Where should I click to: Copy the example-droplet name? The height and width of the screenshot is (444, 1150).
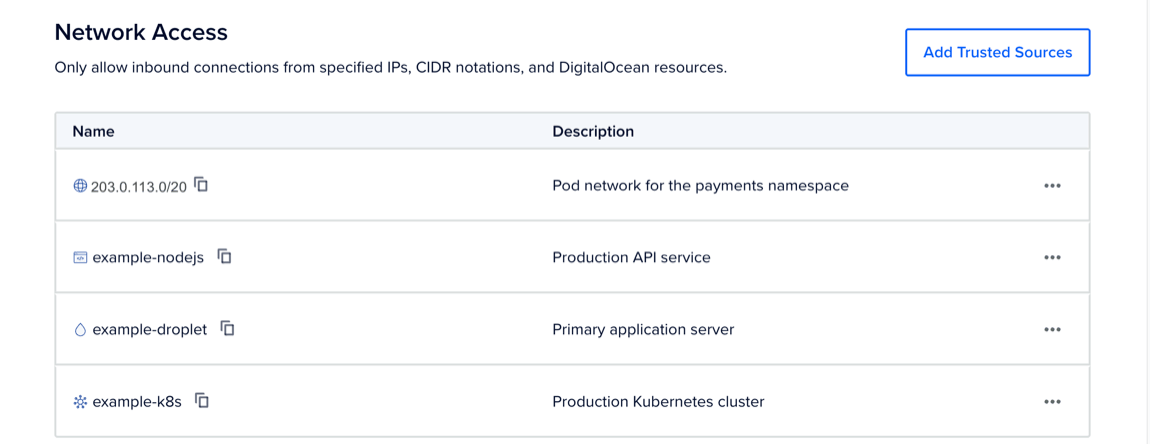coord(227,328)
